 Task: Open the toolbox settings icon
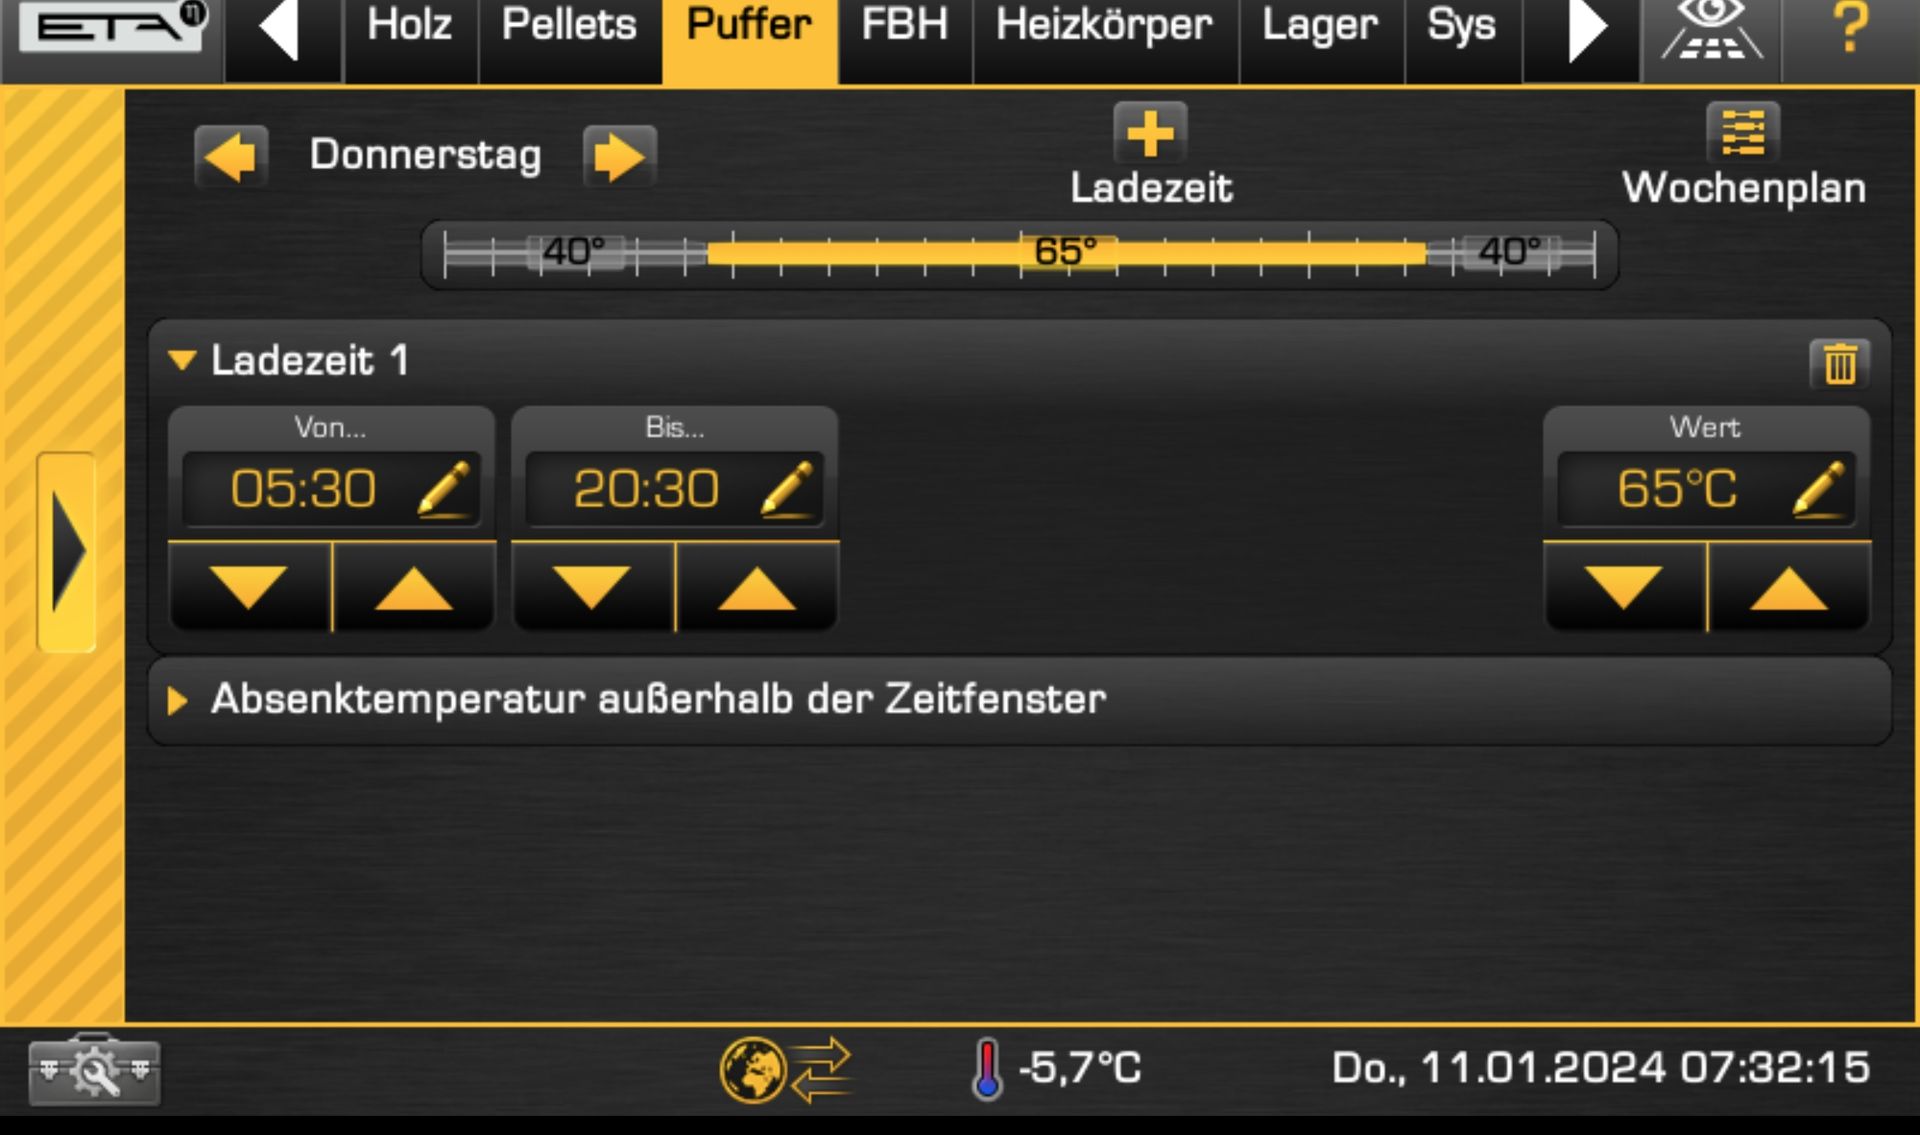tap(94, 1071)
